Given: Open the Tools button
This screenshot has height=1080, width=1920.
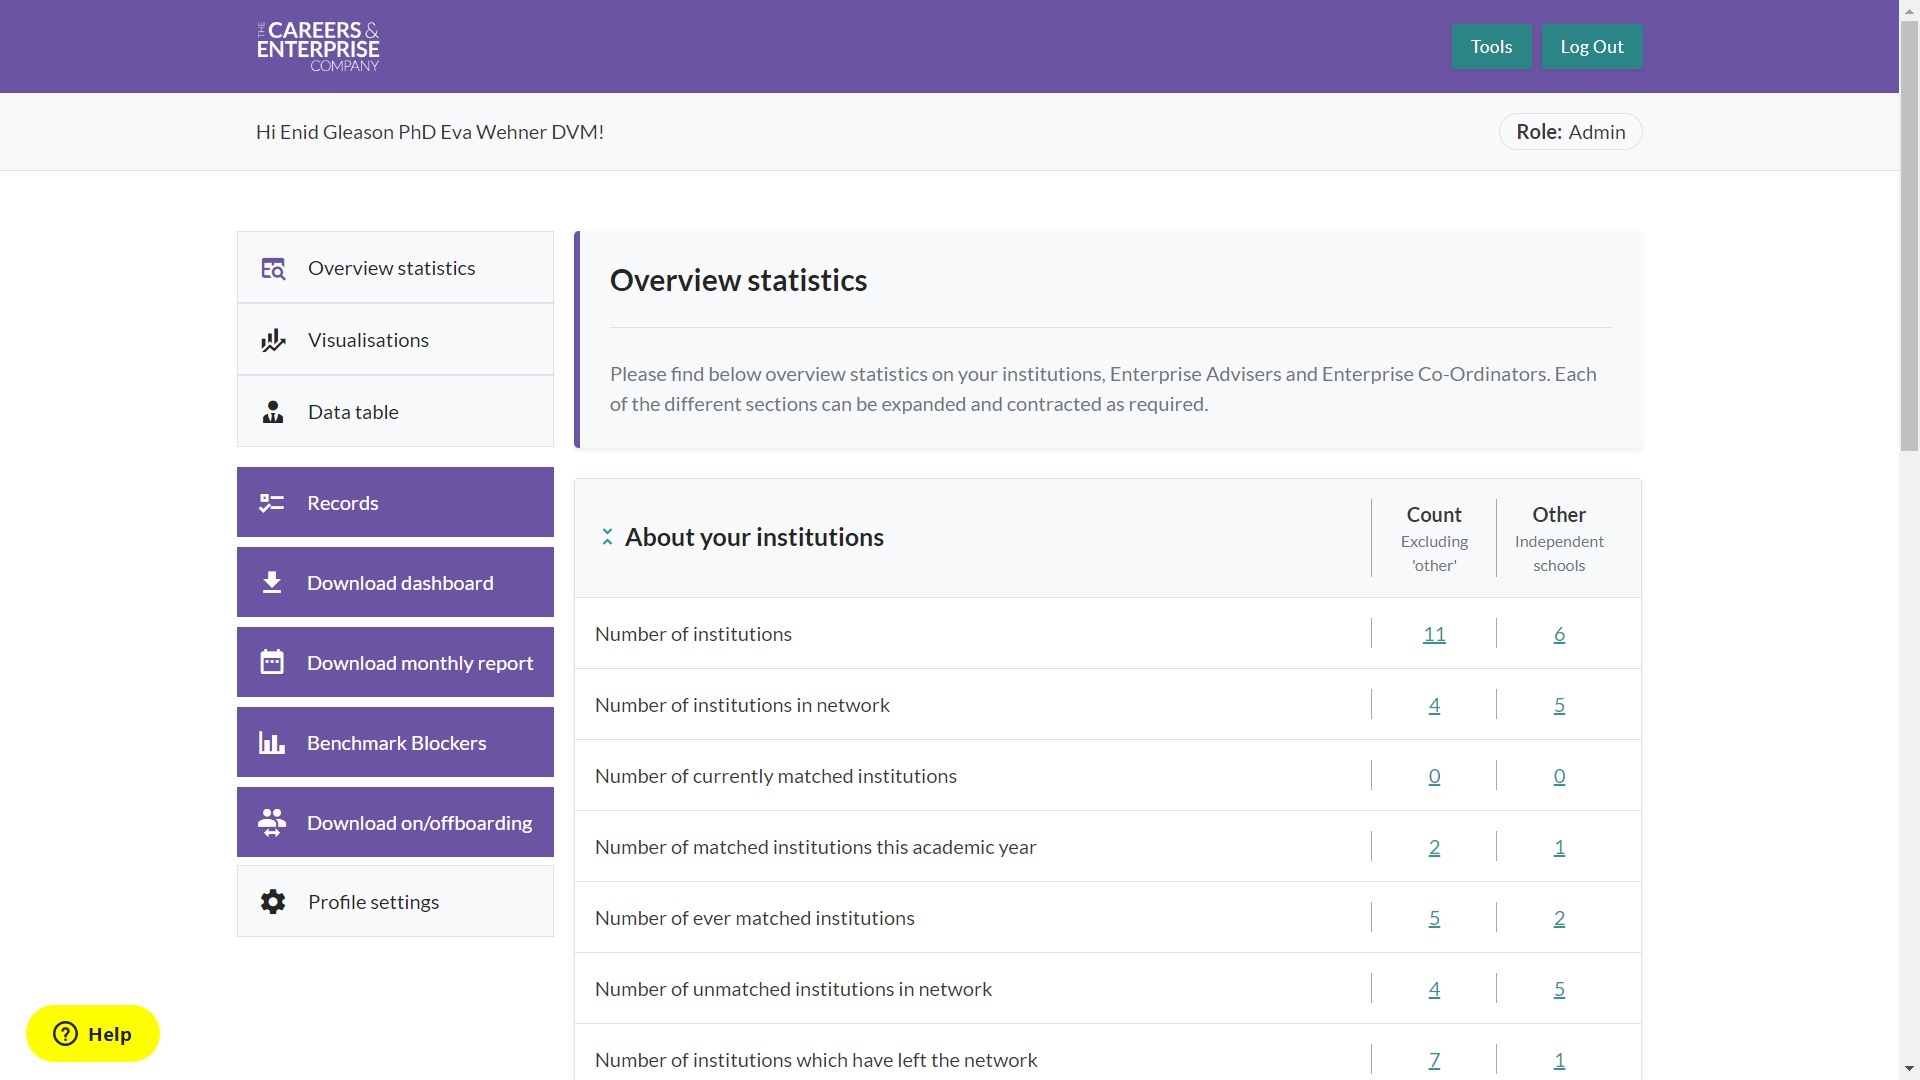Looking at the screenshot, I should pos(1491,47).
